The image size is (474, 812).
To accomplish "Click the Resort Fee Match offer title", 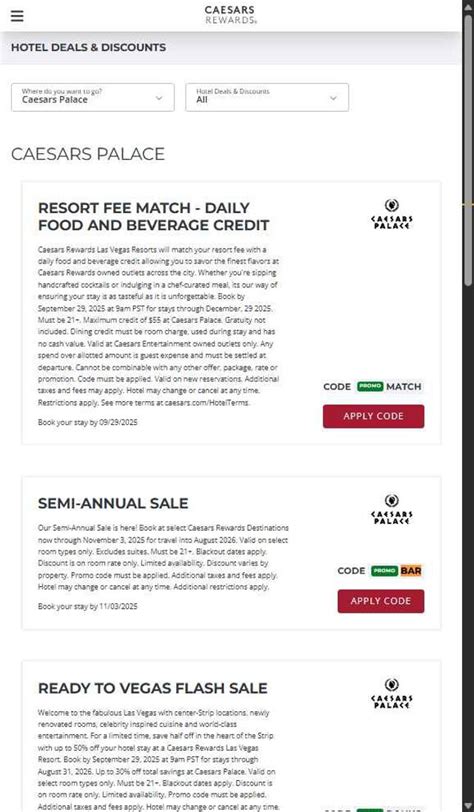I will tap(153, 216).
